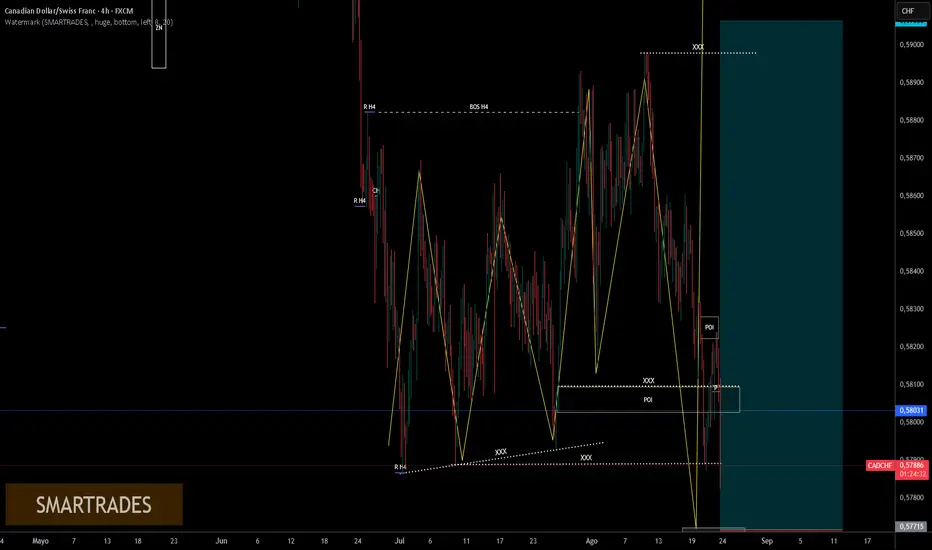
Task: Select the CH label on the chart
Action: [376, 191]
